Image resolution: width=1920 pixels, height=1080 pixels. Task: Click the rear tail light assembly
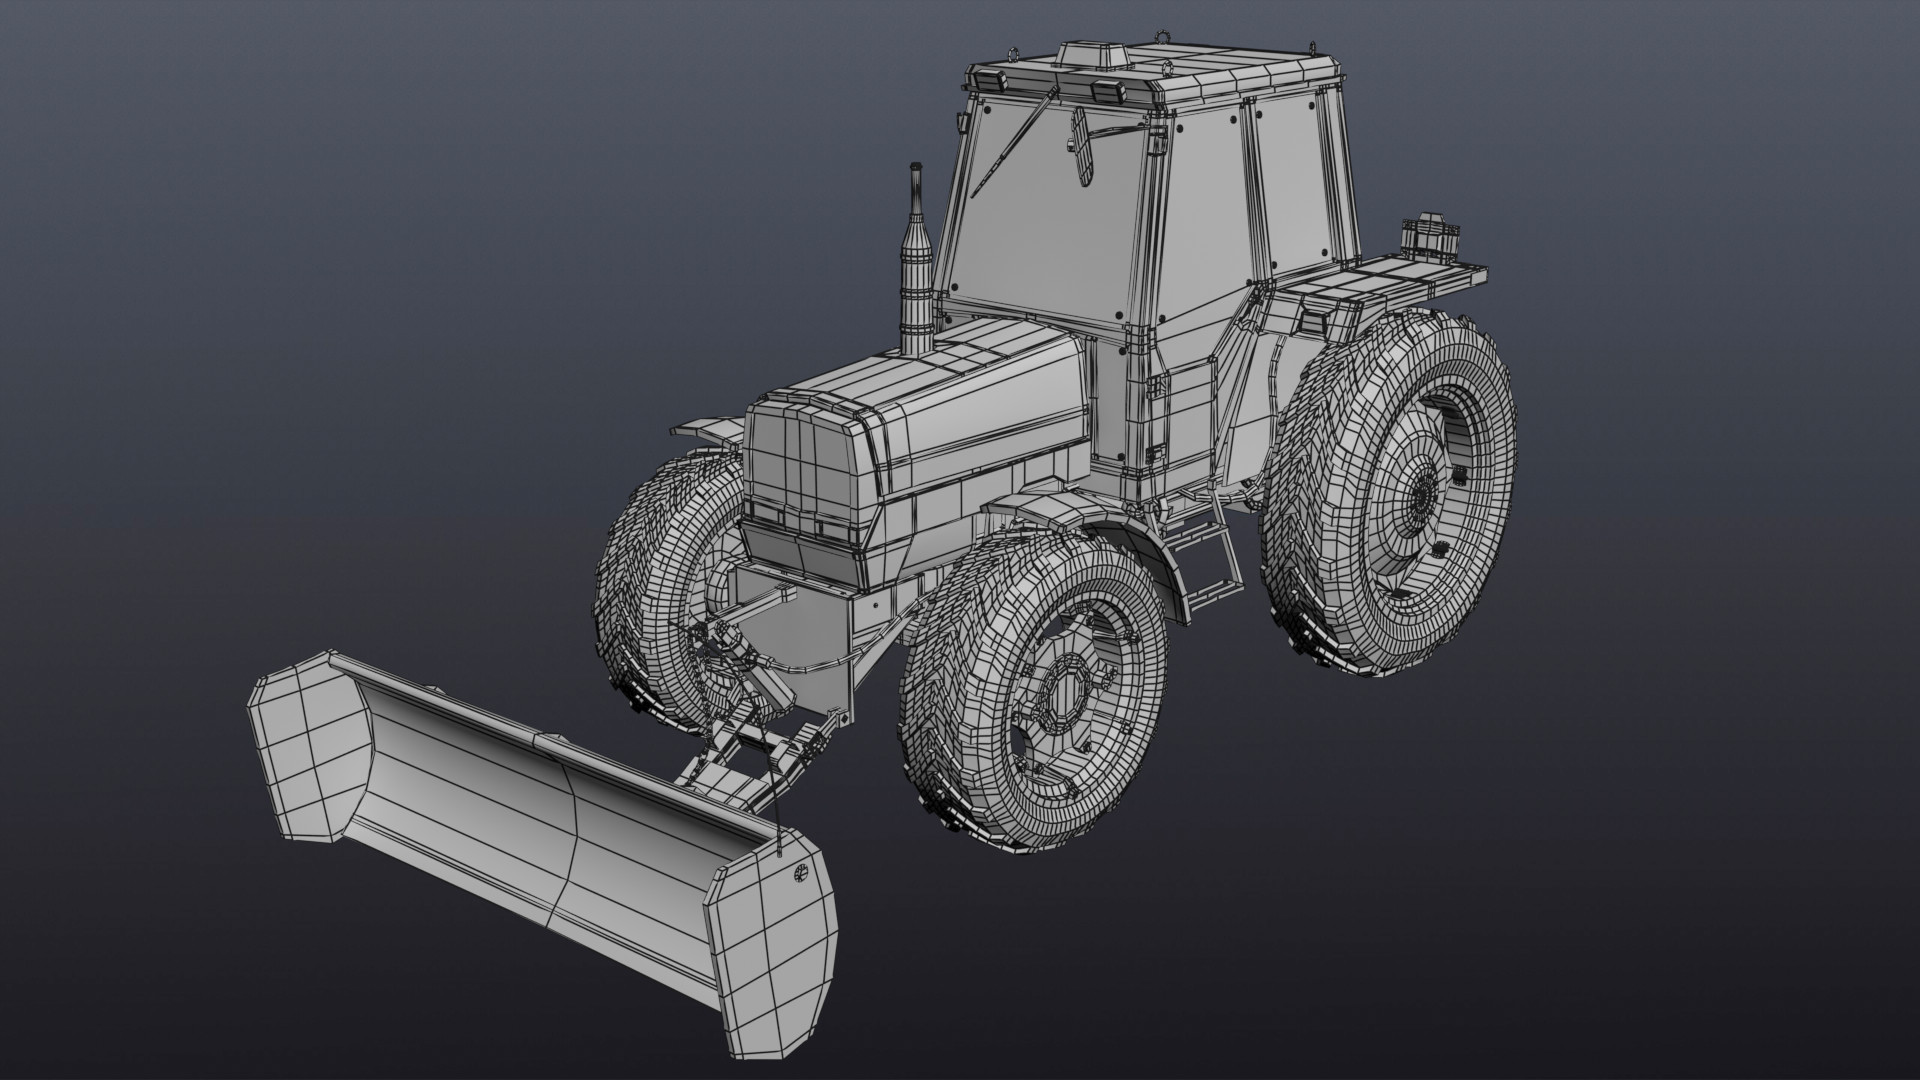click(x=1432, y=235)
